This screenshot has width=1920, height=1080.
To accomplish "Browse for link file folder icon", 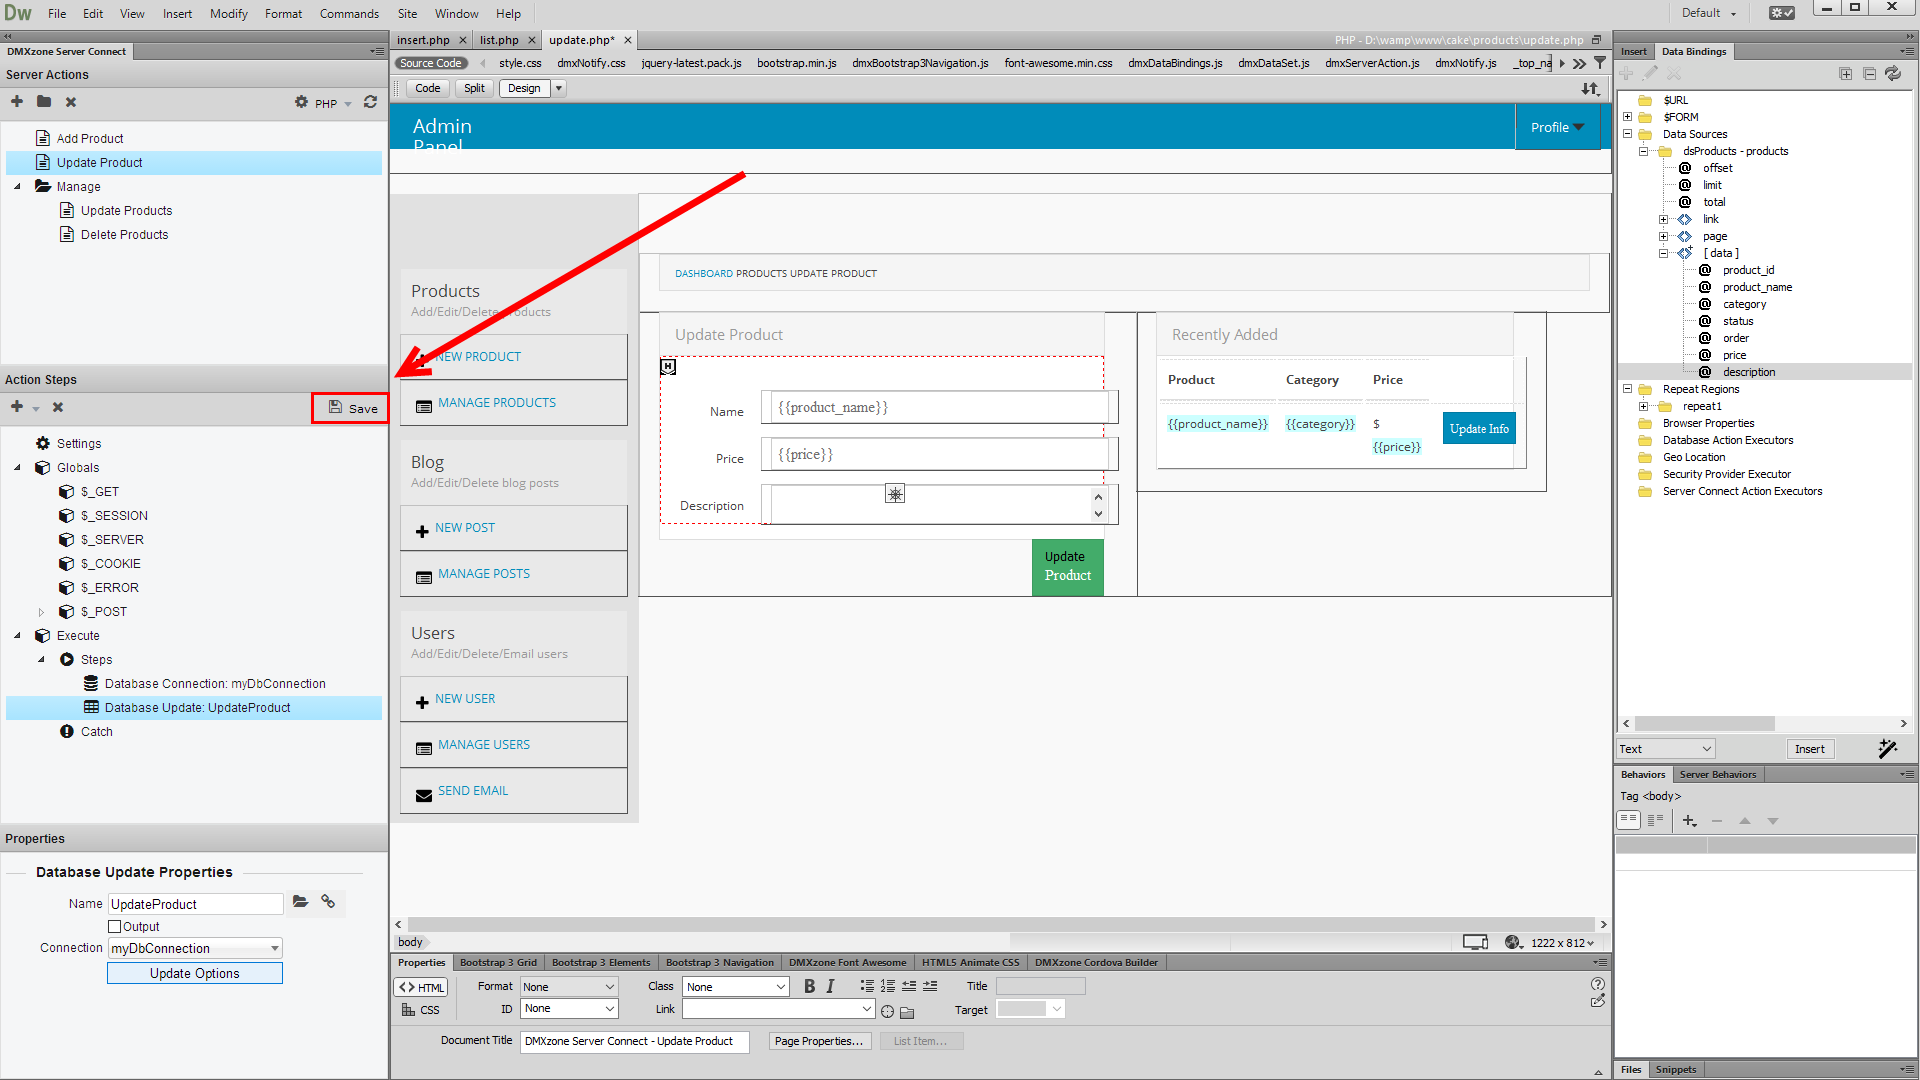I will (x=907, y=1012).
